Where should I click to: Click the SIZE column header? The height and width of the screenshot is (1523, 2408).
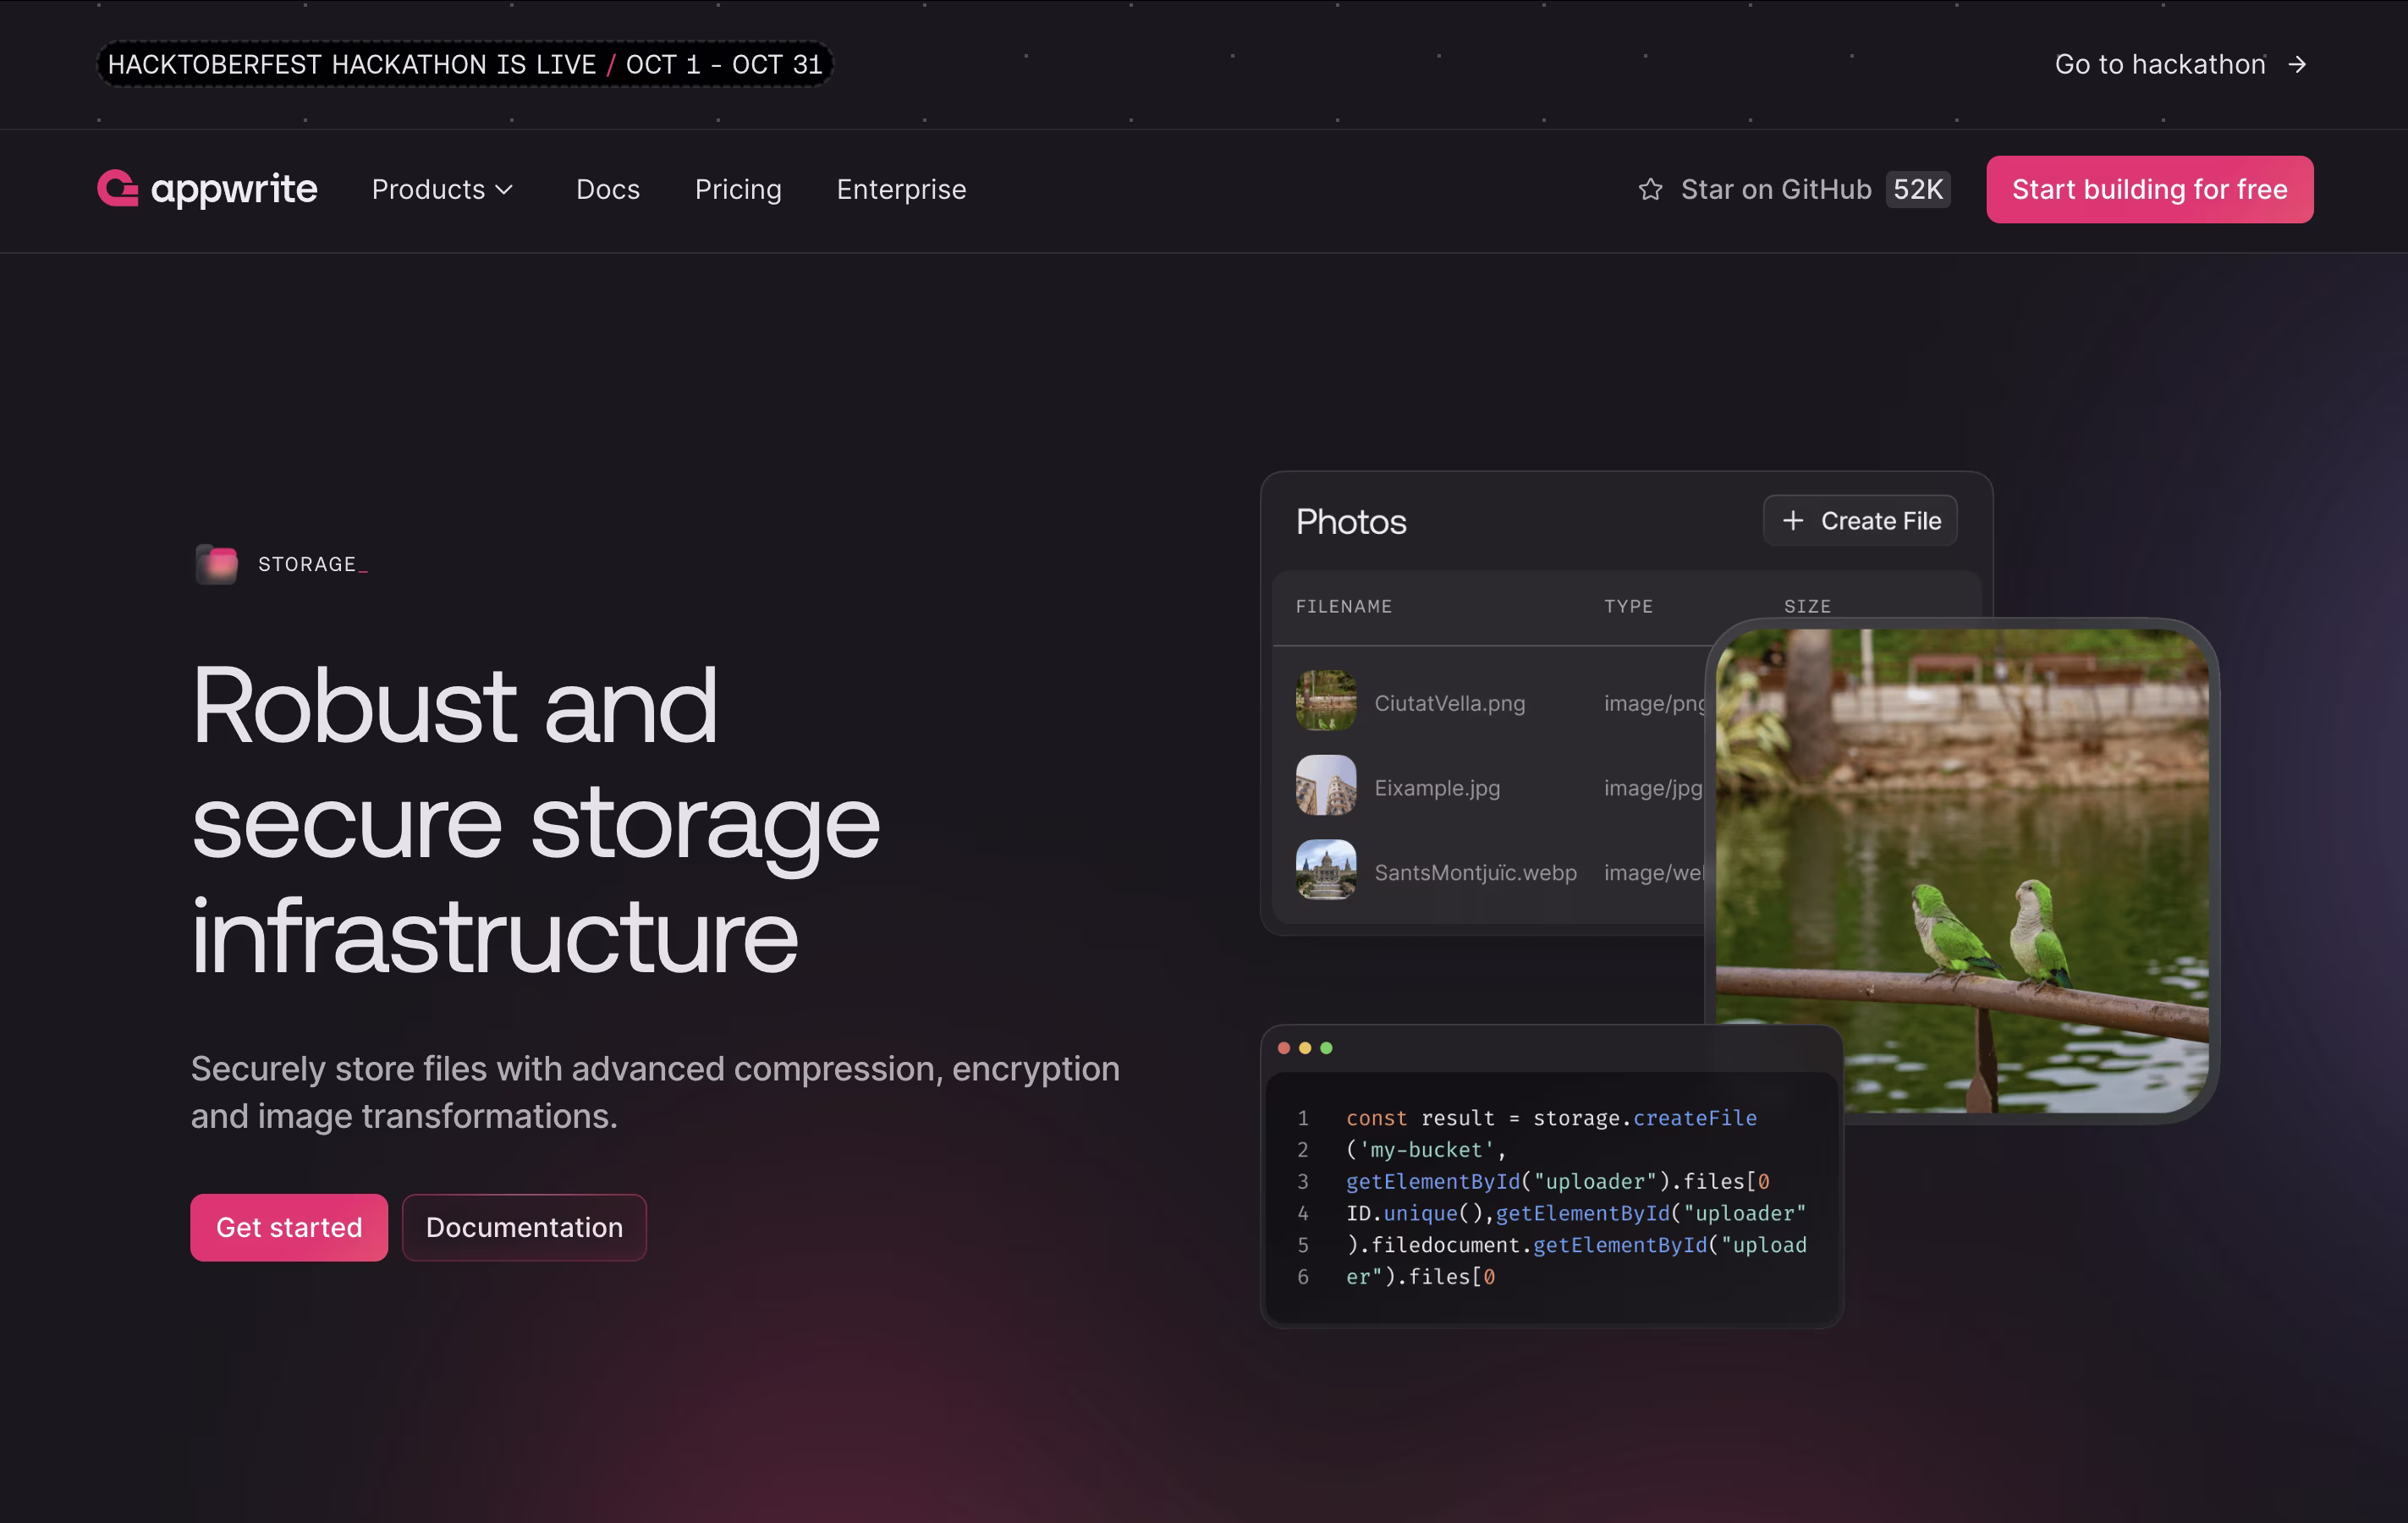pyautogui.click(x=1807, y=606)
